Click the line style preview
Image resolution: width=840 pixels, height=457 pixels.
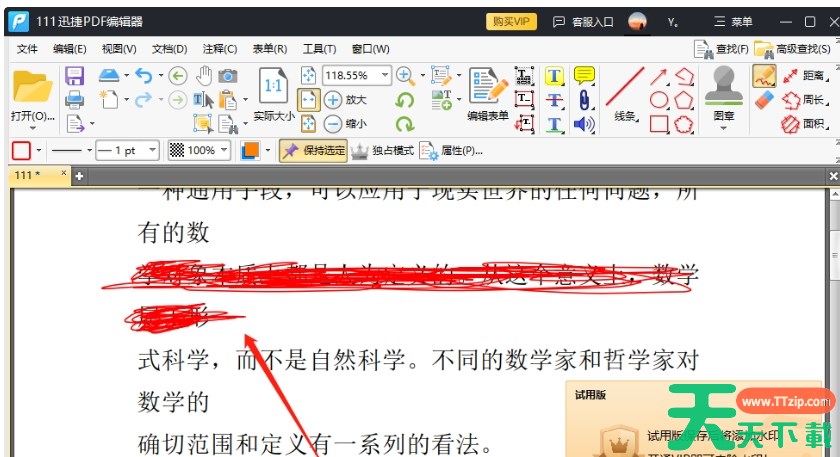coord(67,151)
